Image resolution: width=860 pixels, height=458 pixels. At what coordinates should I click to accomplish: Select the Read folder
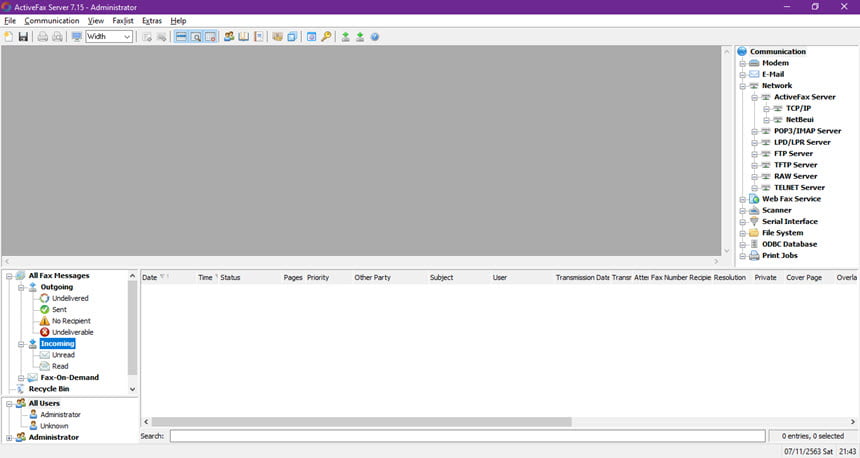point(60,366)
